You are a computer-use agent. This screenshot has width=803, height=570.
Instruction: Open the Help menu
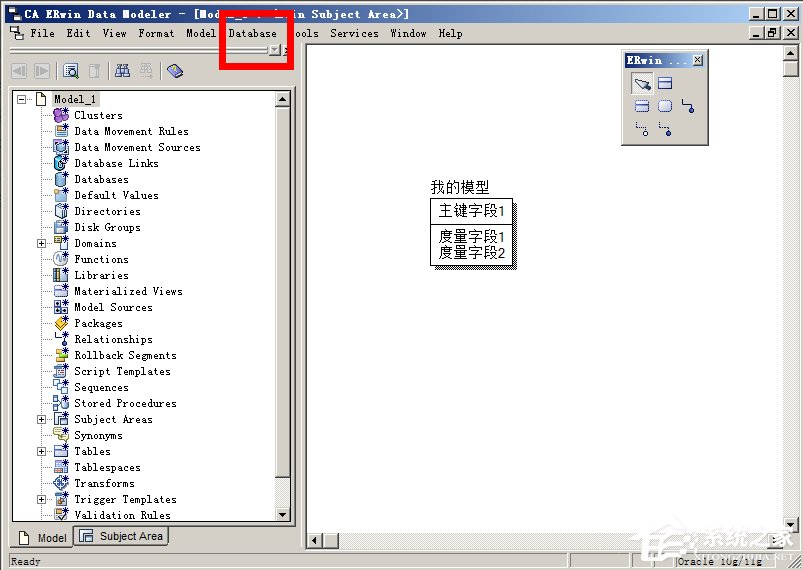pyautogui.click(x=450, y=33)
